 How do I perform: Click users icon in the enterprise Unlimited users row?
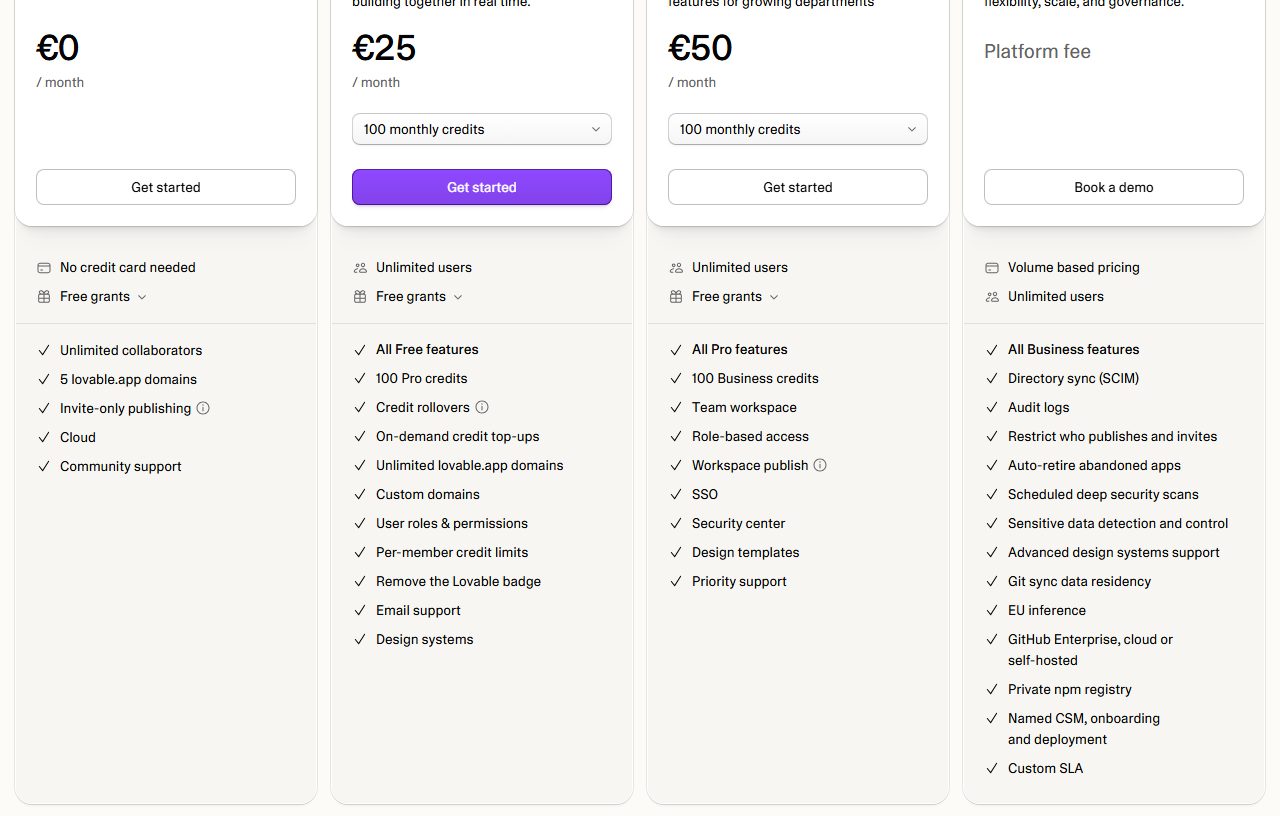pyautogui.click(x=992, y=296)
